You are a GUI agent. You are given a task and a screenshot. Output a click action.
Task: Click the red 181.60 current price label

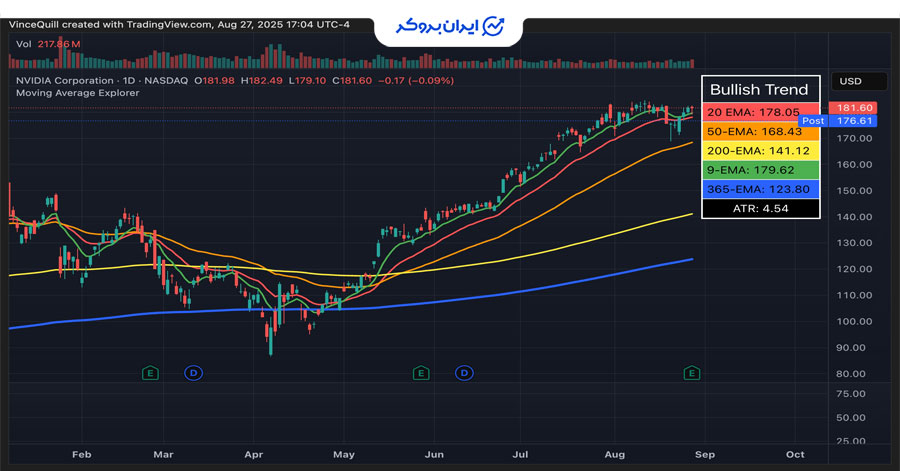coord(855,108)
